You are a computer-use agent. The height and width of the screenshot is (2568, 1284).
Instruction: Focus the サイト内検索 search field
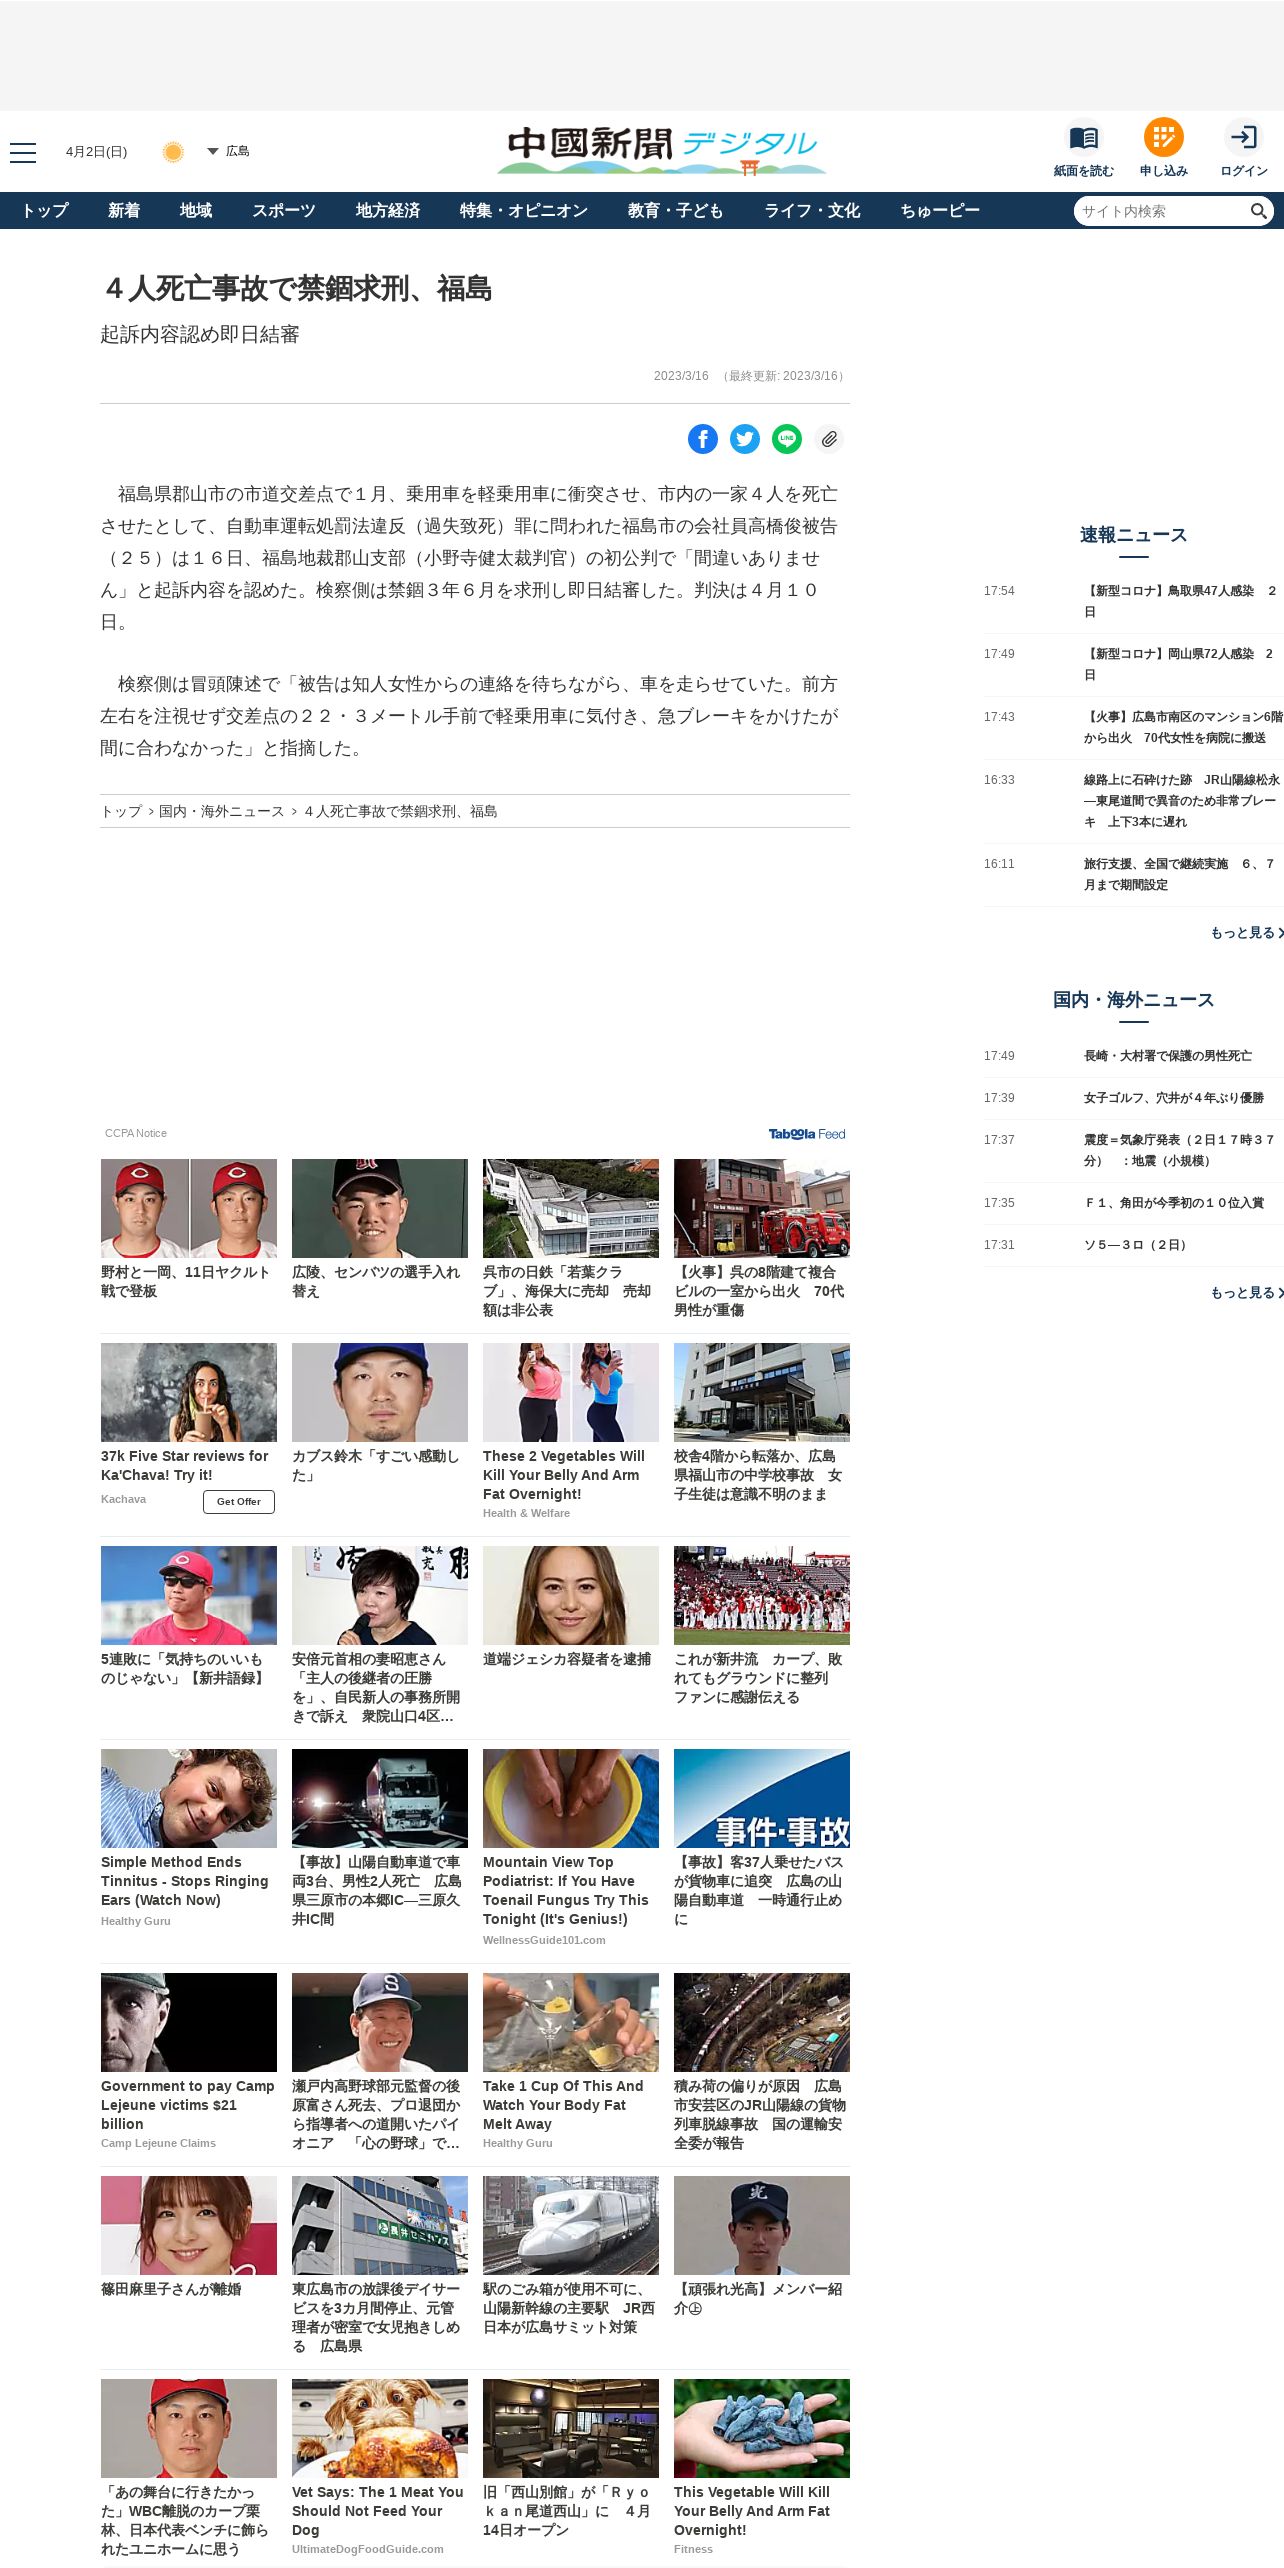coord(1160,211)
